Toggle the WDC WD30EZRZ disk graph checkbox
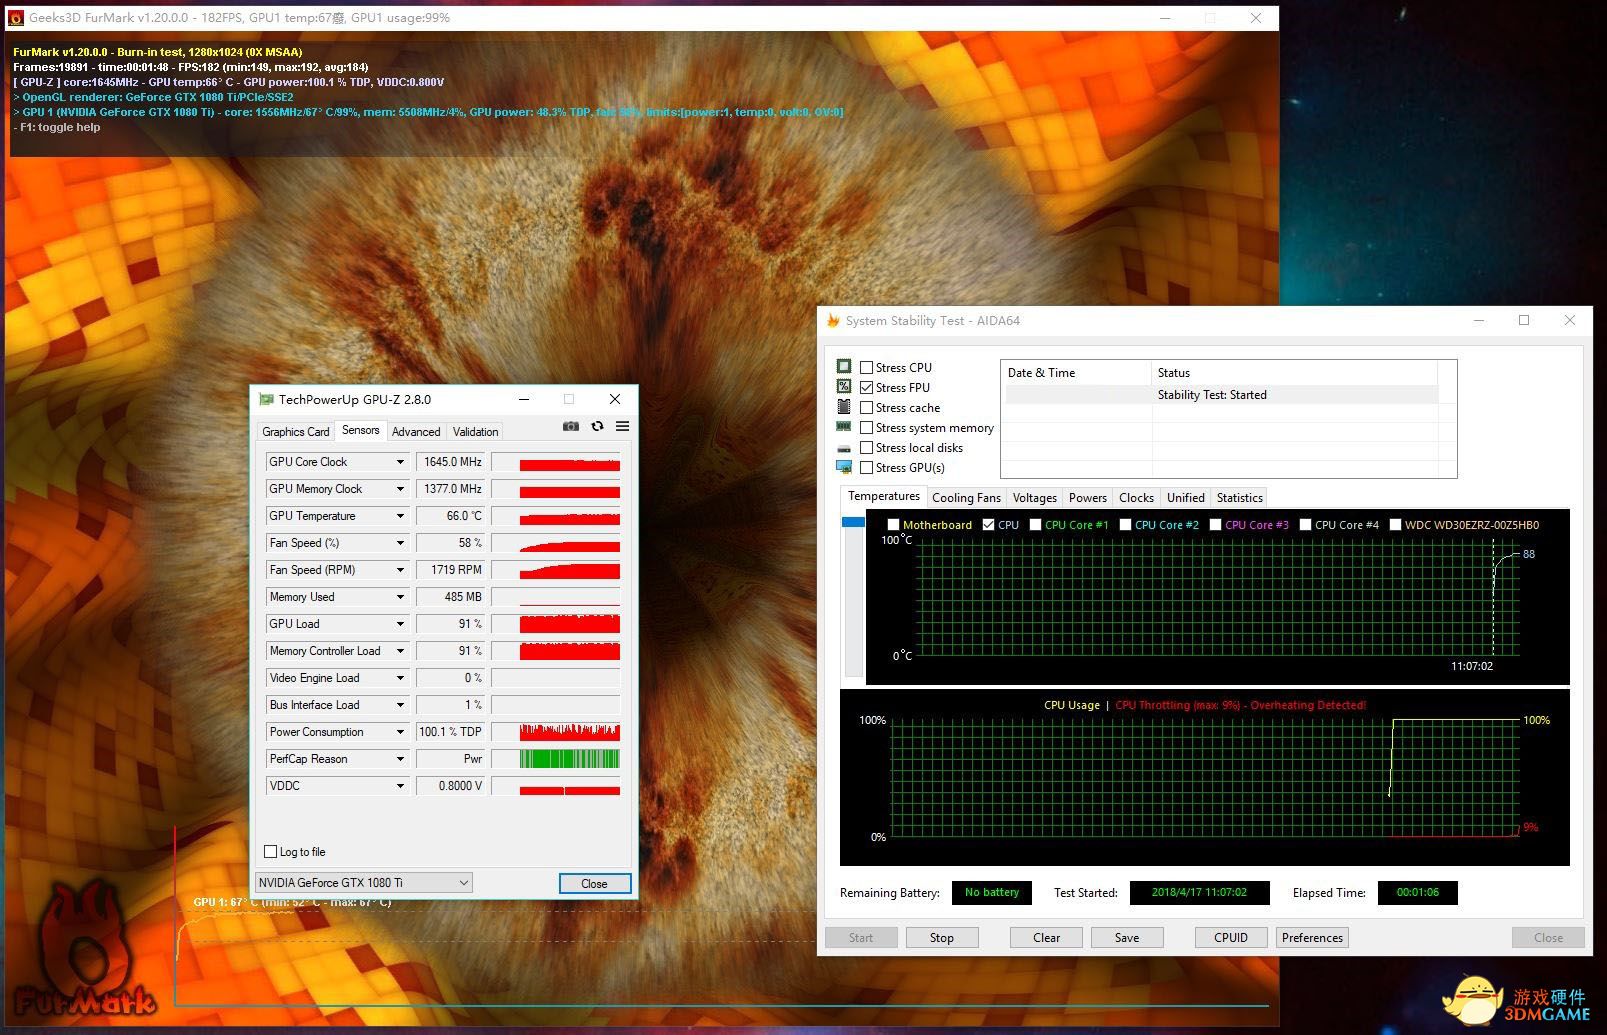 tap(1395, 524)
